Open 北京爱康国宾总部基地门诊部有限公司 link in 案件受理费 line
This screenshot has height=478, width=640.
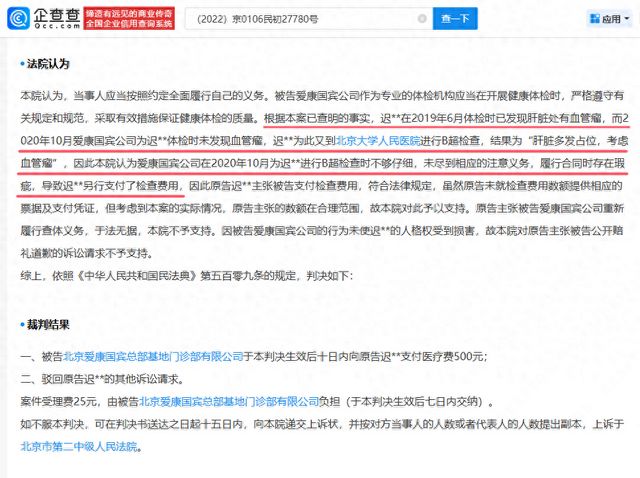click(x=229, y=402)
